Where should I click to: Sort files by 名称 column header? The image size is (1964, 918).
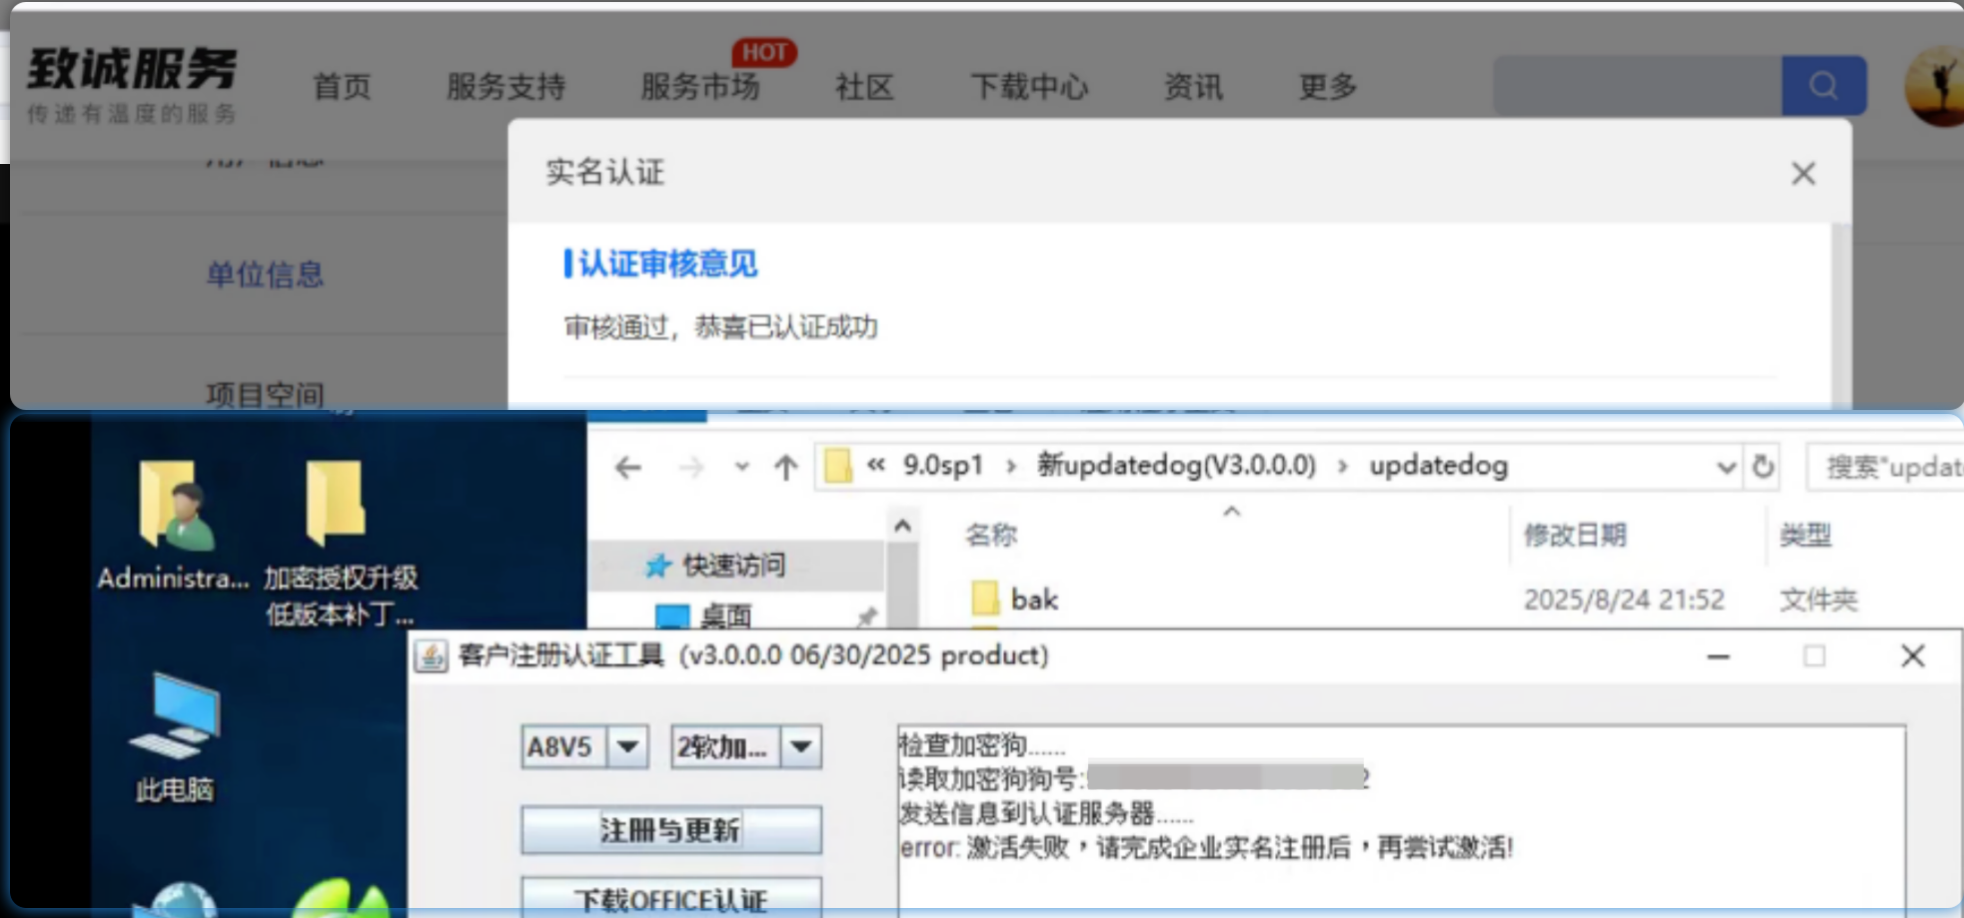click(991, 535)
